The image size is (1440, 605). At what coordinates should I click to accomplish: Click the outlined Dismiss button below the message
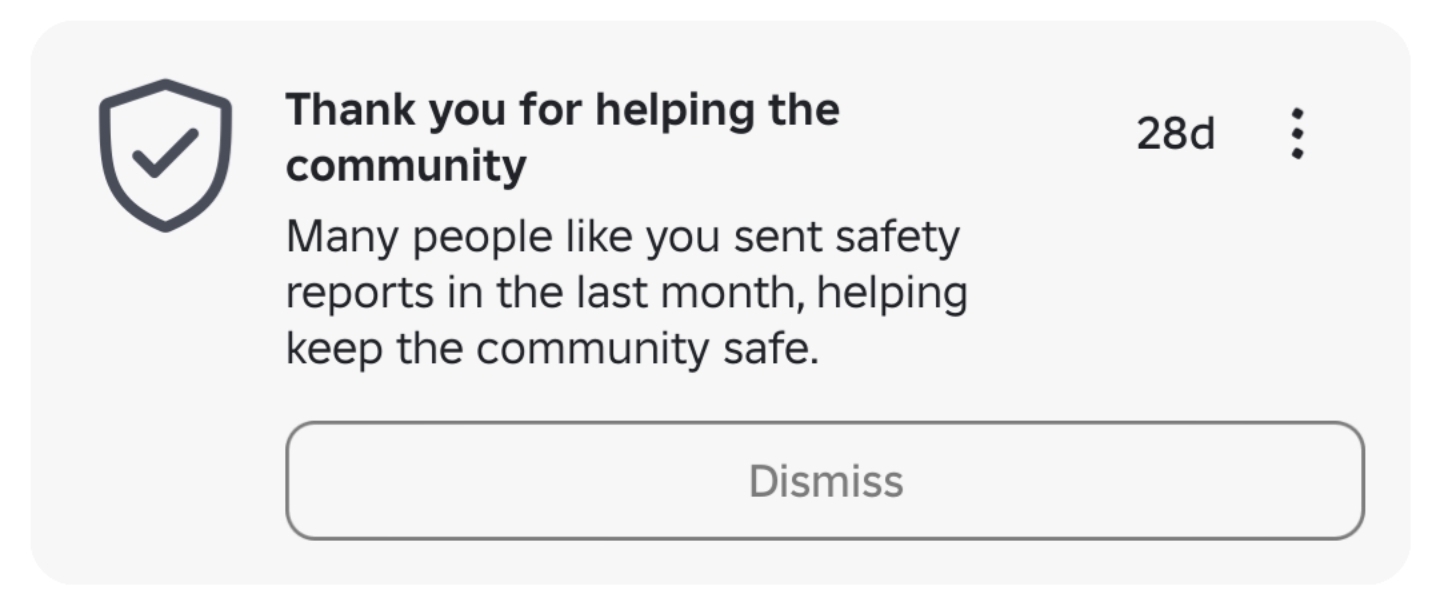(x=825, y=481)
